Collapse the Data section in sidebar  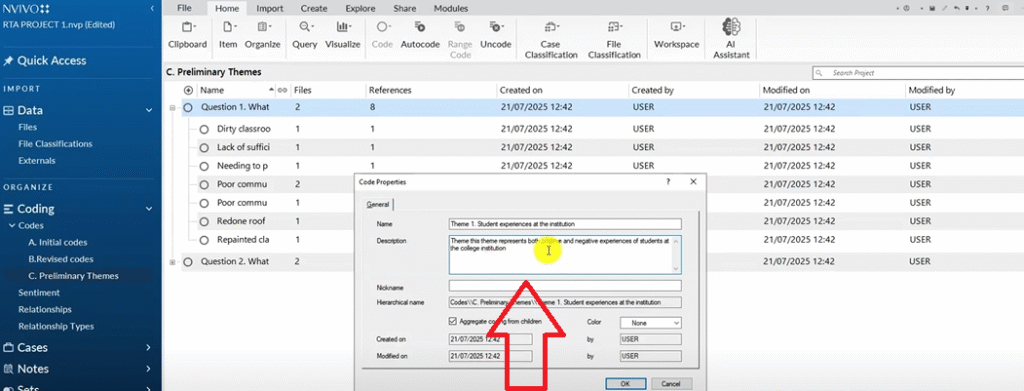tap(150, 111)
